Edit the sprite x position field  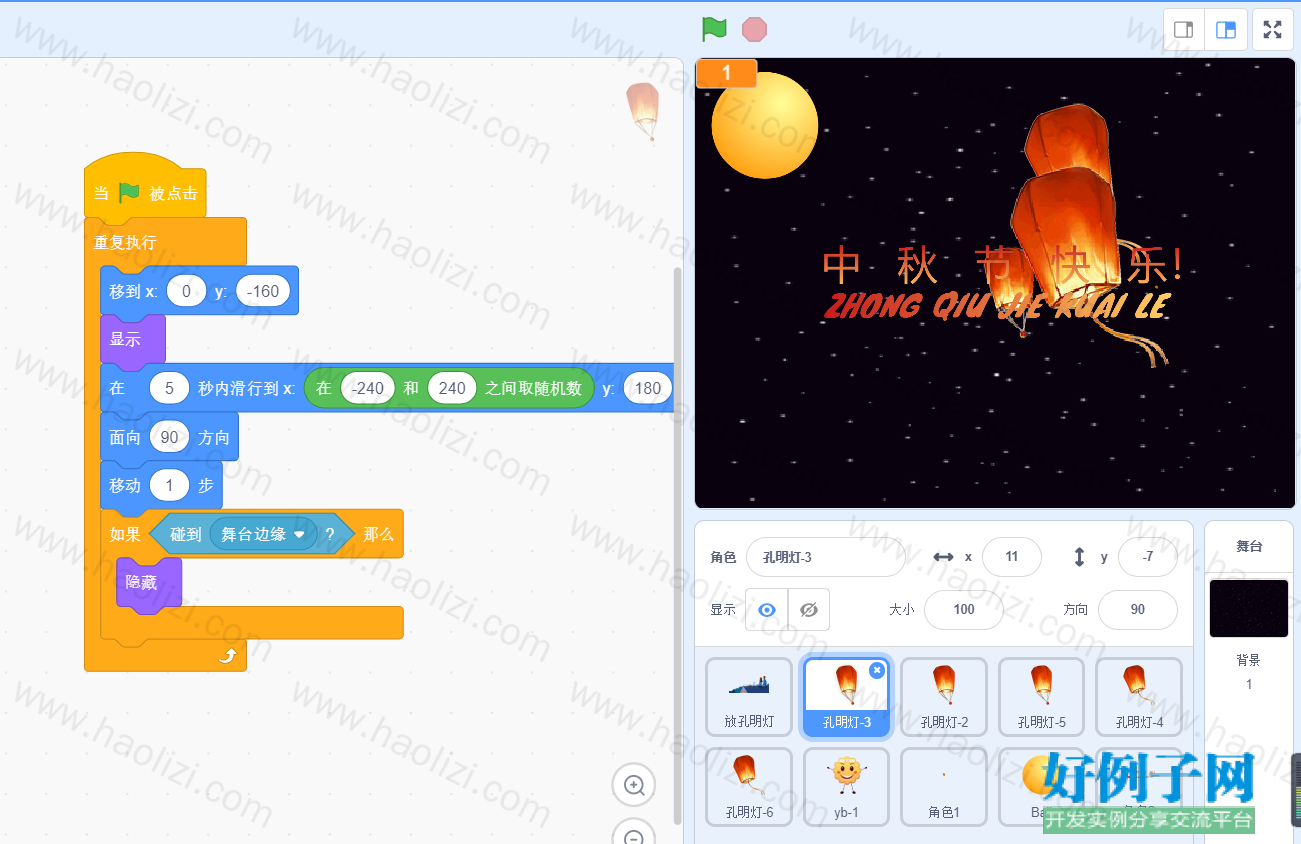tap(1012, 557)
